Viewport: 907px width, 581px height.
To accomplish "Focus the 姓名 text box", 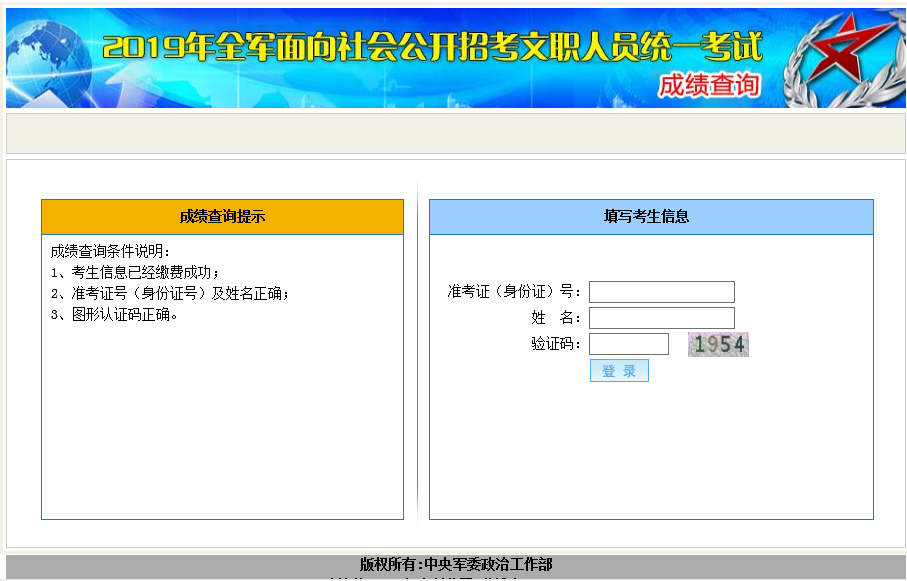I will coord(661,318).
